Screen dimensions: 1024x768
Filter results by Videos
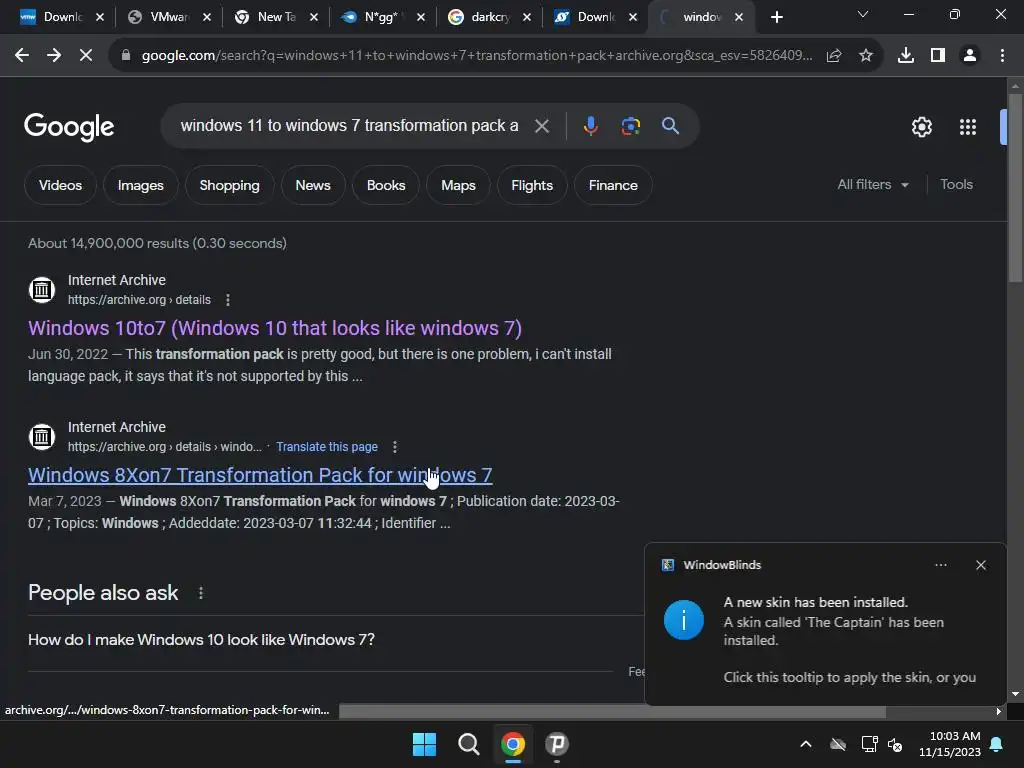[60, 185]
